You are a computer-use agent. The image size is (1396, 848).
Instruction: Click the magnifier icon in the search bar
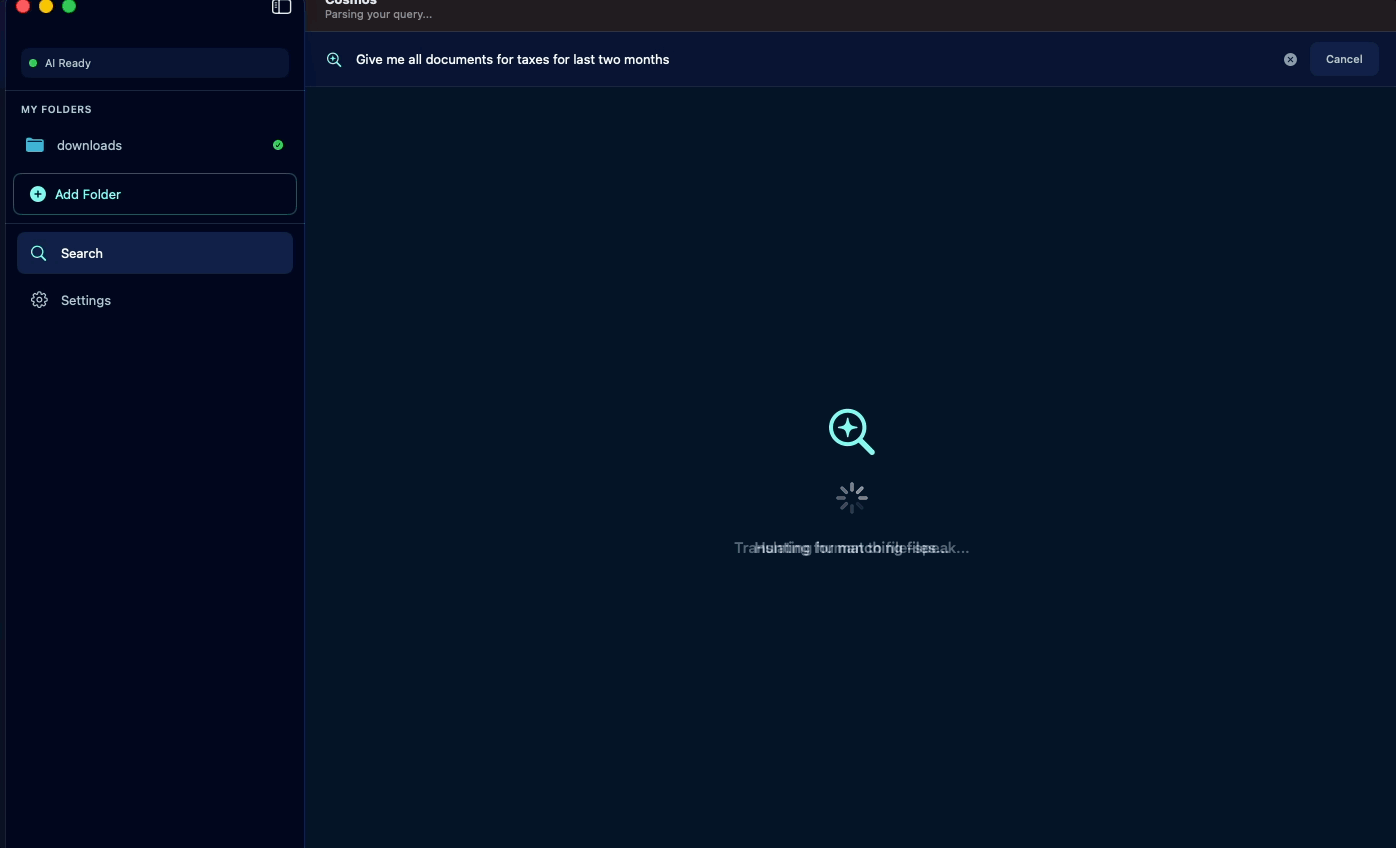click(334, 59)
